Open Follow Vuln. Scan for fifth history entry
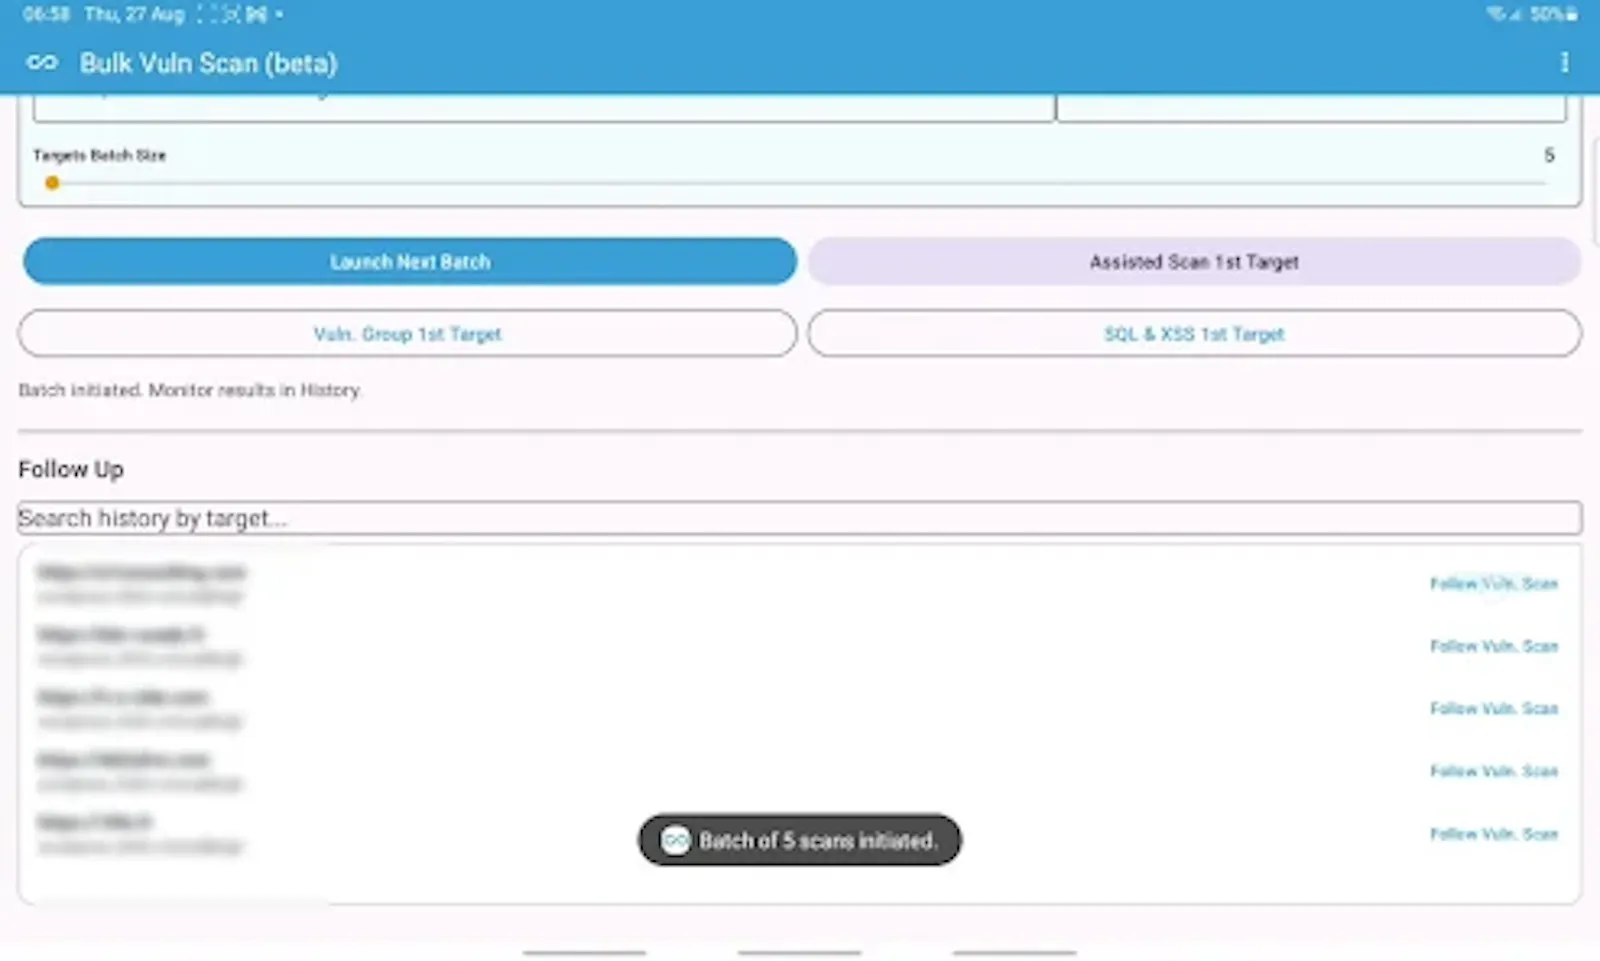This screenshot has width=1600, height=961. pos(1494,834)
